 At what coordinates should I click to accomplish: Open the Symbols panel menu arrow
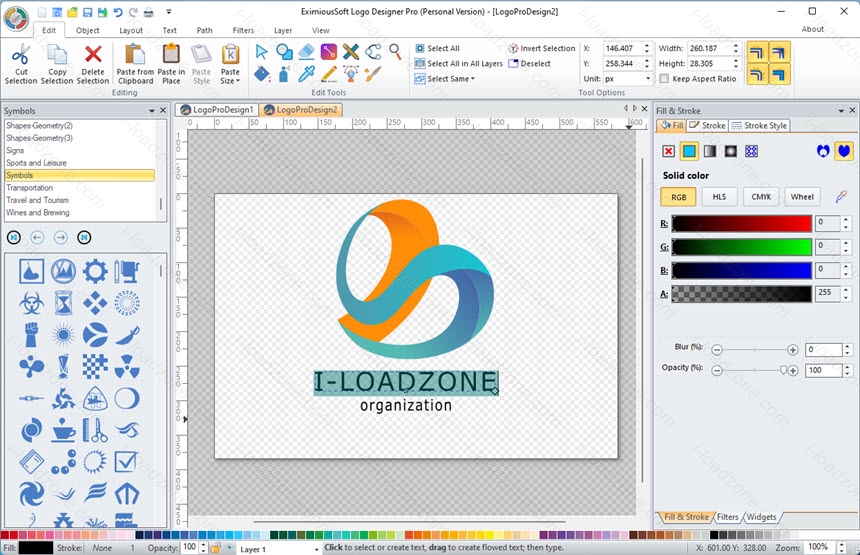click(152, 111)
